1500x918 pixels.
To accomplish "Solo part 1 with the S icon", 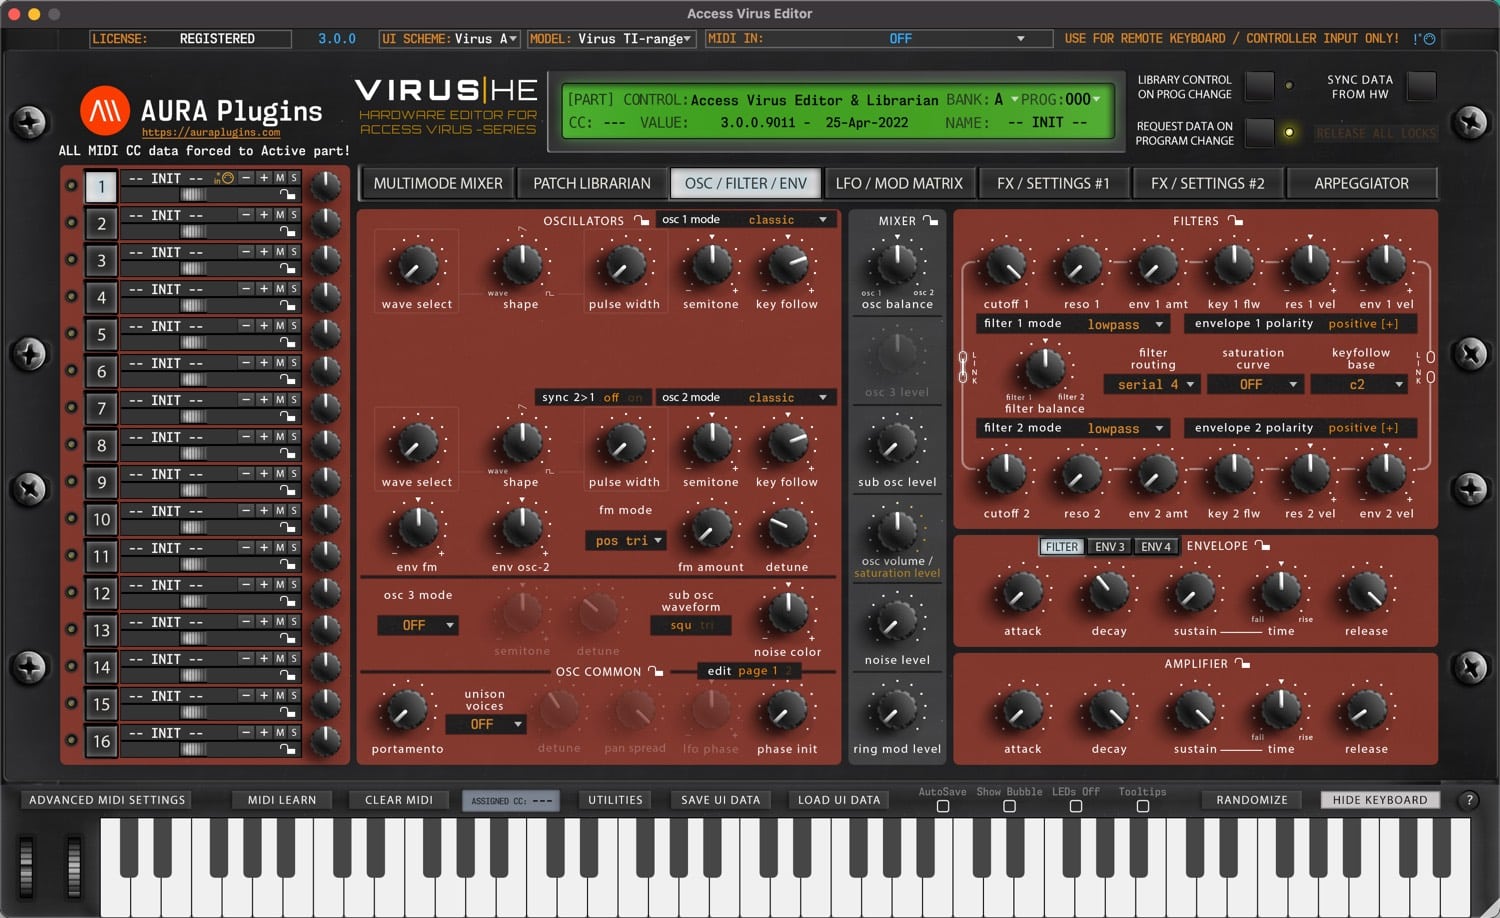I will pos(294,178).
